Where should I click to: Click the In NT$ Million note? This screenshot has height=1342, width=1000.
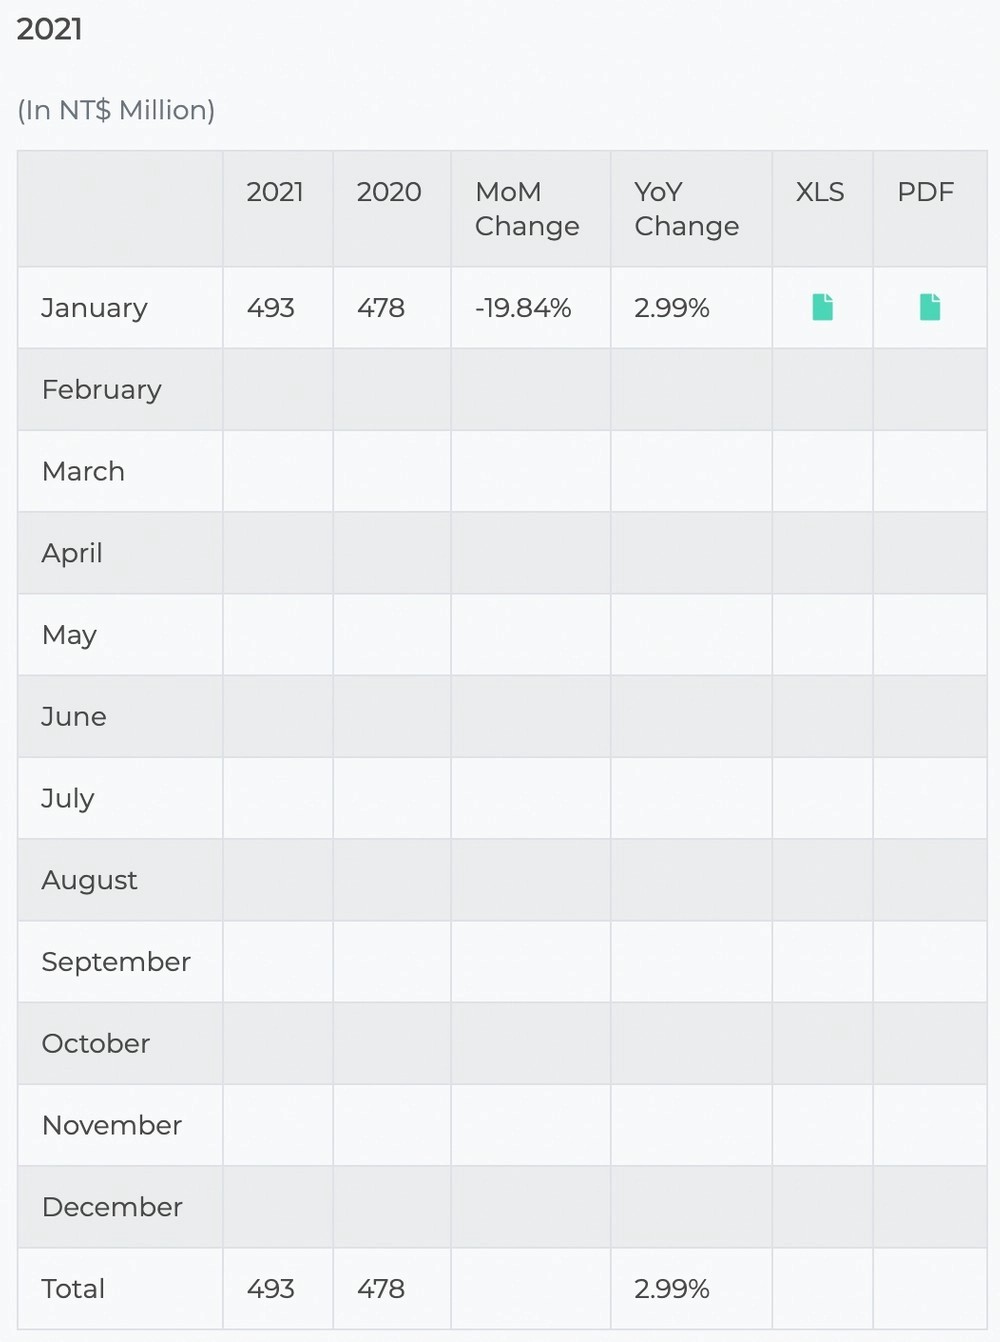[x=116, y=110]
